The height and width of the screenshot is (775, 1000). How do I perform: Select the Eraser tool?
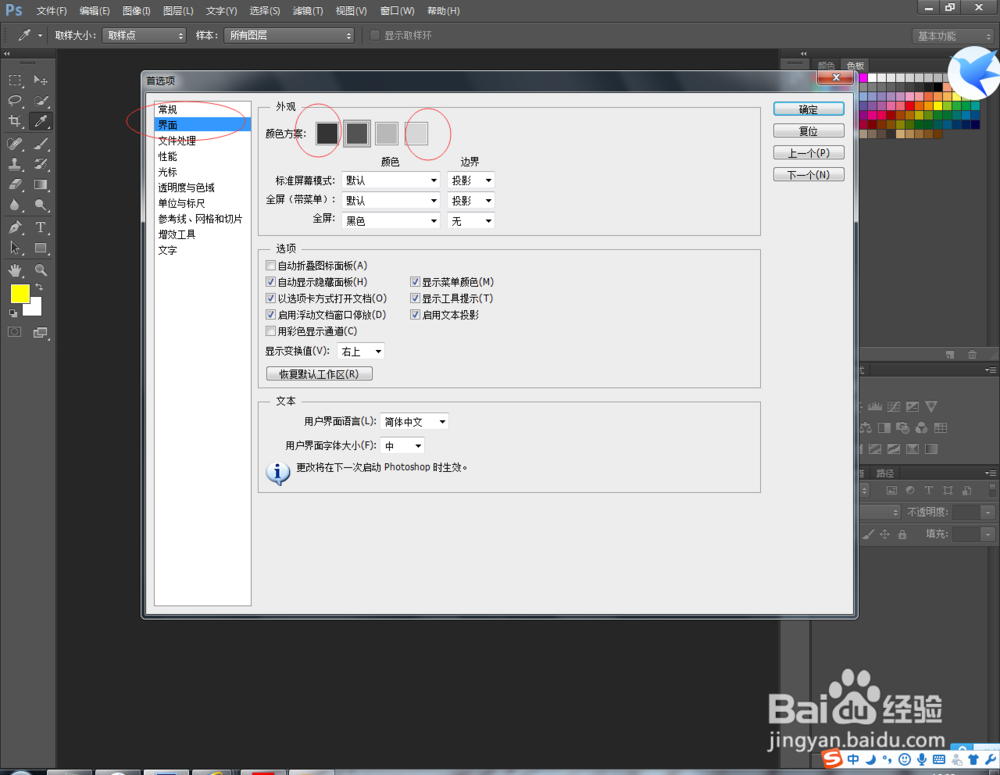click(15, 184)
